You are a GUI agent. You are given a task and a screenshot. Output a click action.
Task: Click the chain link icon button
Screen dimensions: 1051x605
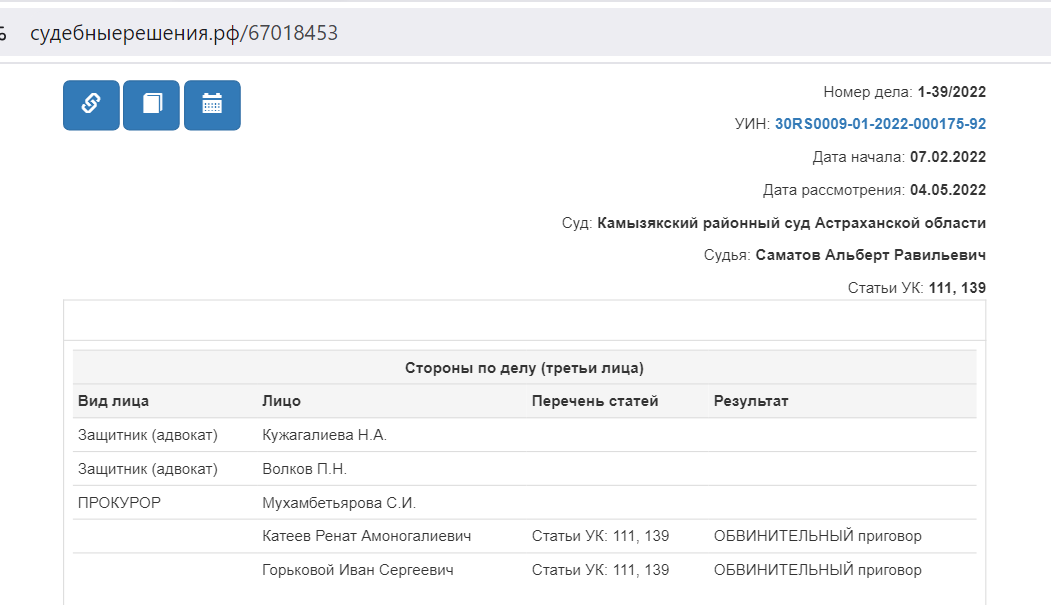click(91, 105)
